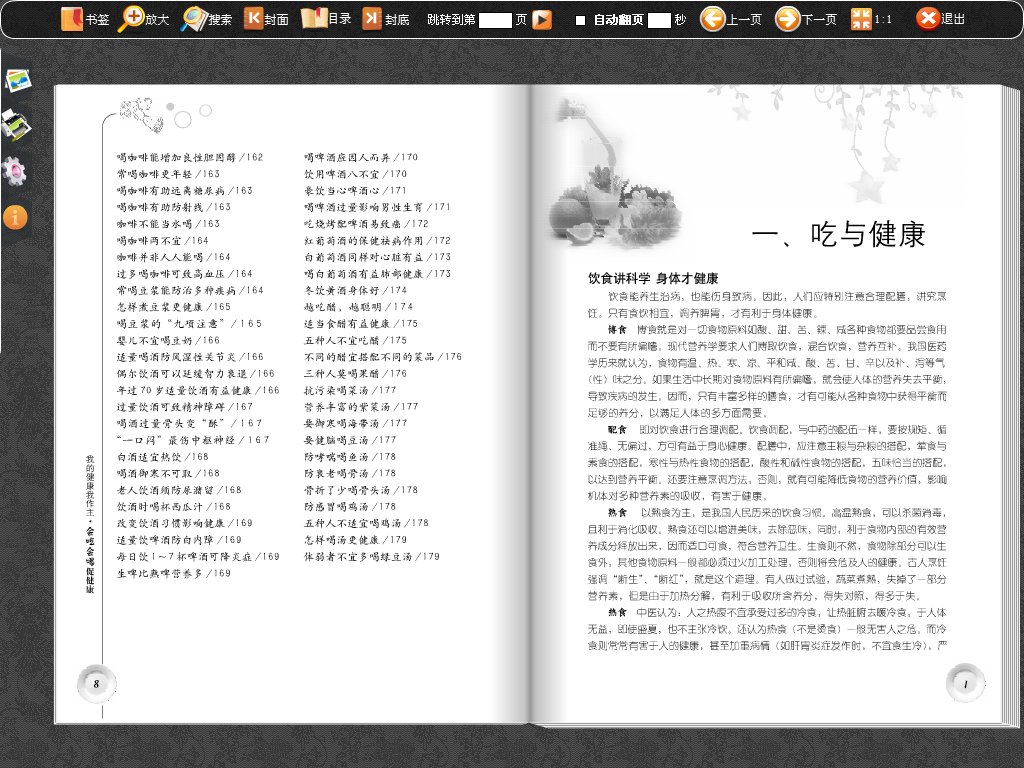
Task: Go to previous page with 上一页 arrow
Action: pyautogui.click(x=712, y=19)
